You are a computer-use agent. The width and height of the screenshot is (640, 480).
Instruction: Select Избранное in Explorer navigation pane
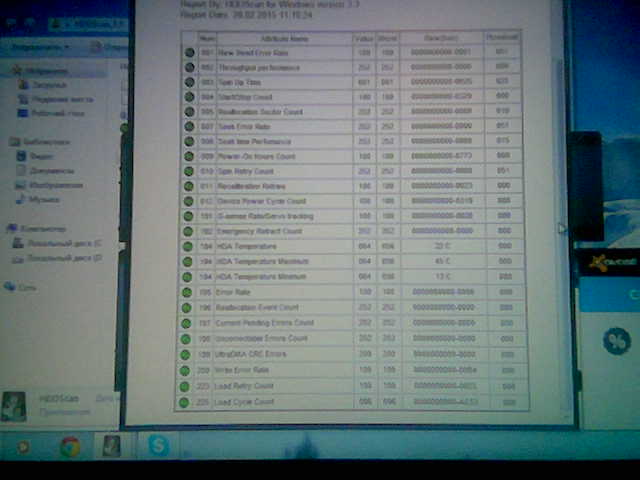pos(40,71)
